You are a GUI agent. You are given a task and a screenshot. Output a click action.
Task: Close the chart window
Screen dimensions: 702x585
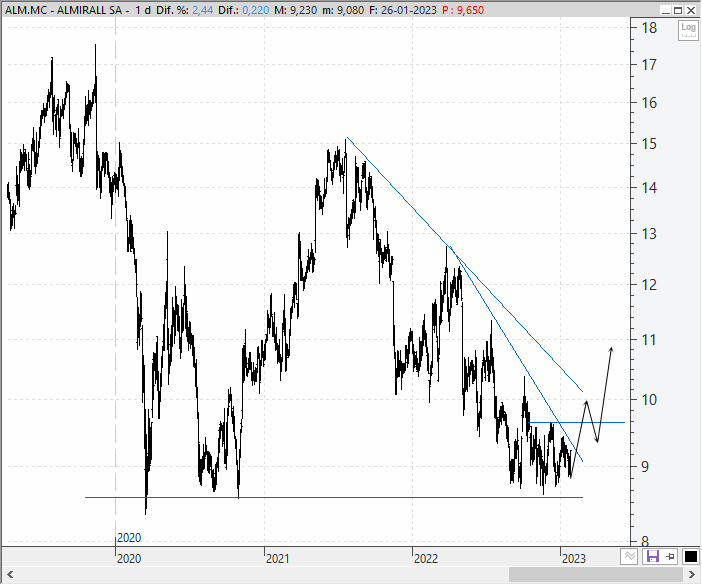pos(691,10)
